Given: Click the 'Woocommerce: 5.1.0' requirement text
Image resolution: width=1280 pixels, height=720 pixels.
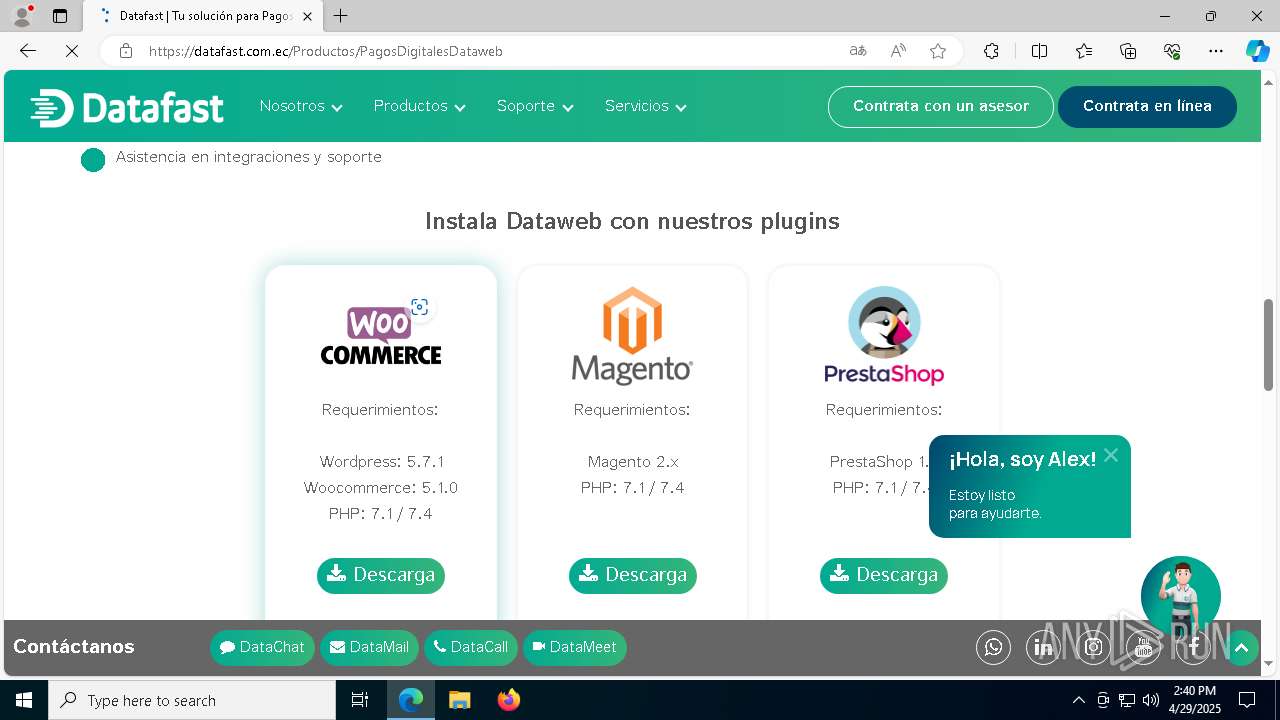Looking at the screenshot, I should click(x=381, y=488).
